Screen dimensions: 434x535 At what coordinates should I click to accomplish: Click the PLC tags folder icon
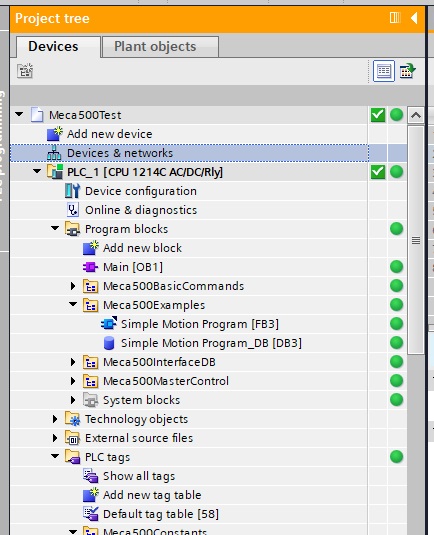coord(72,457)
